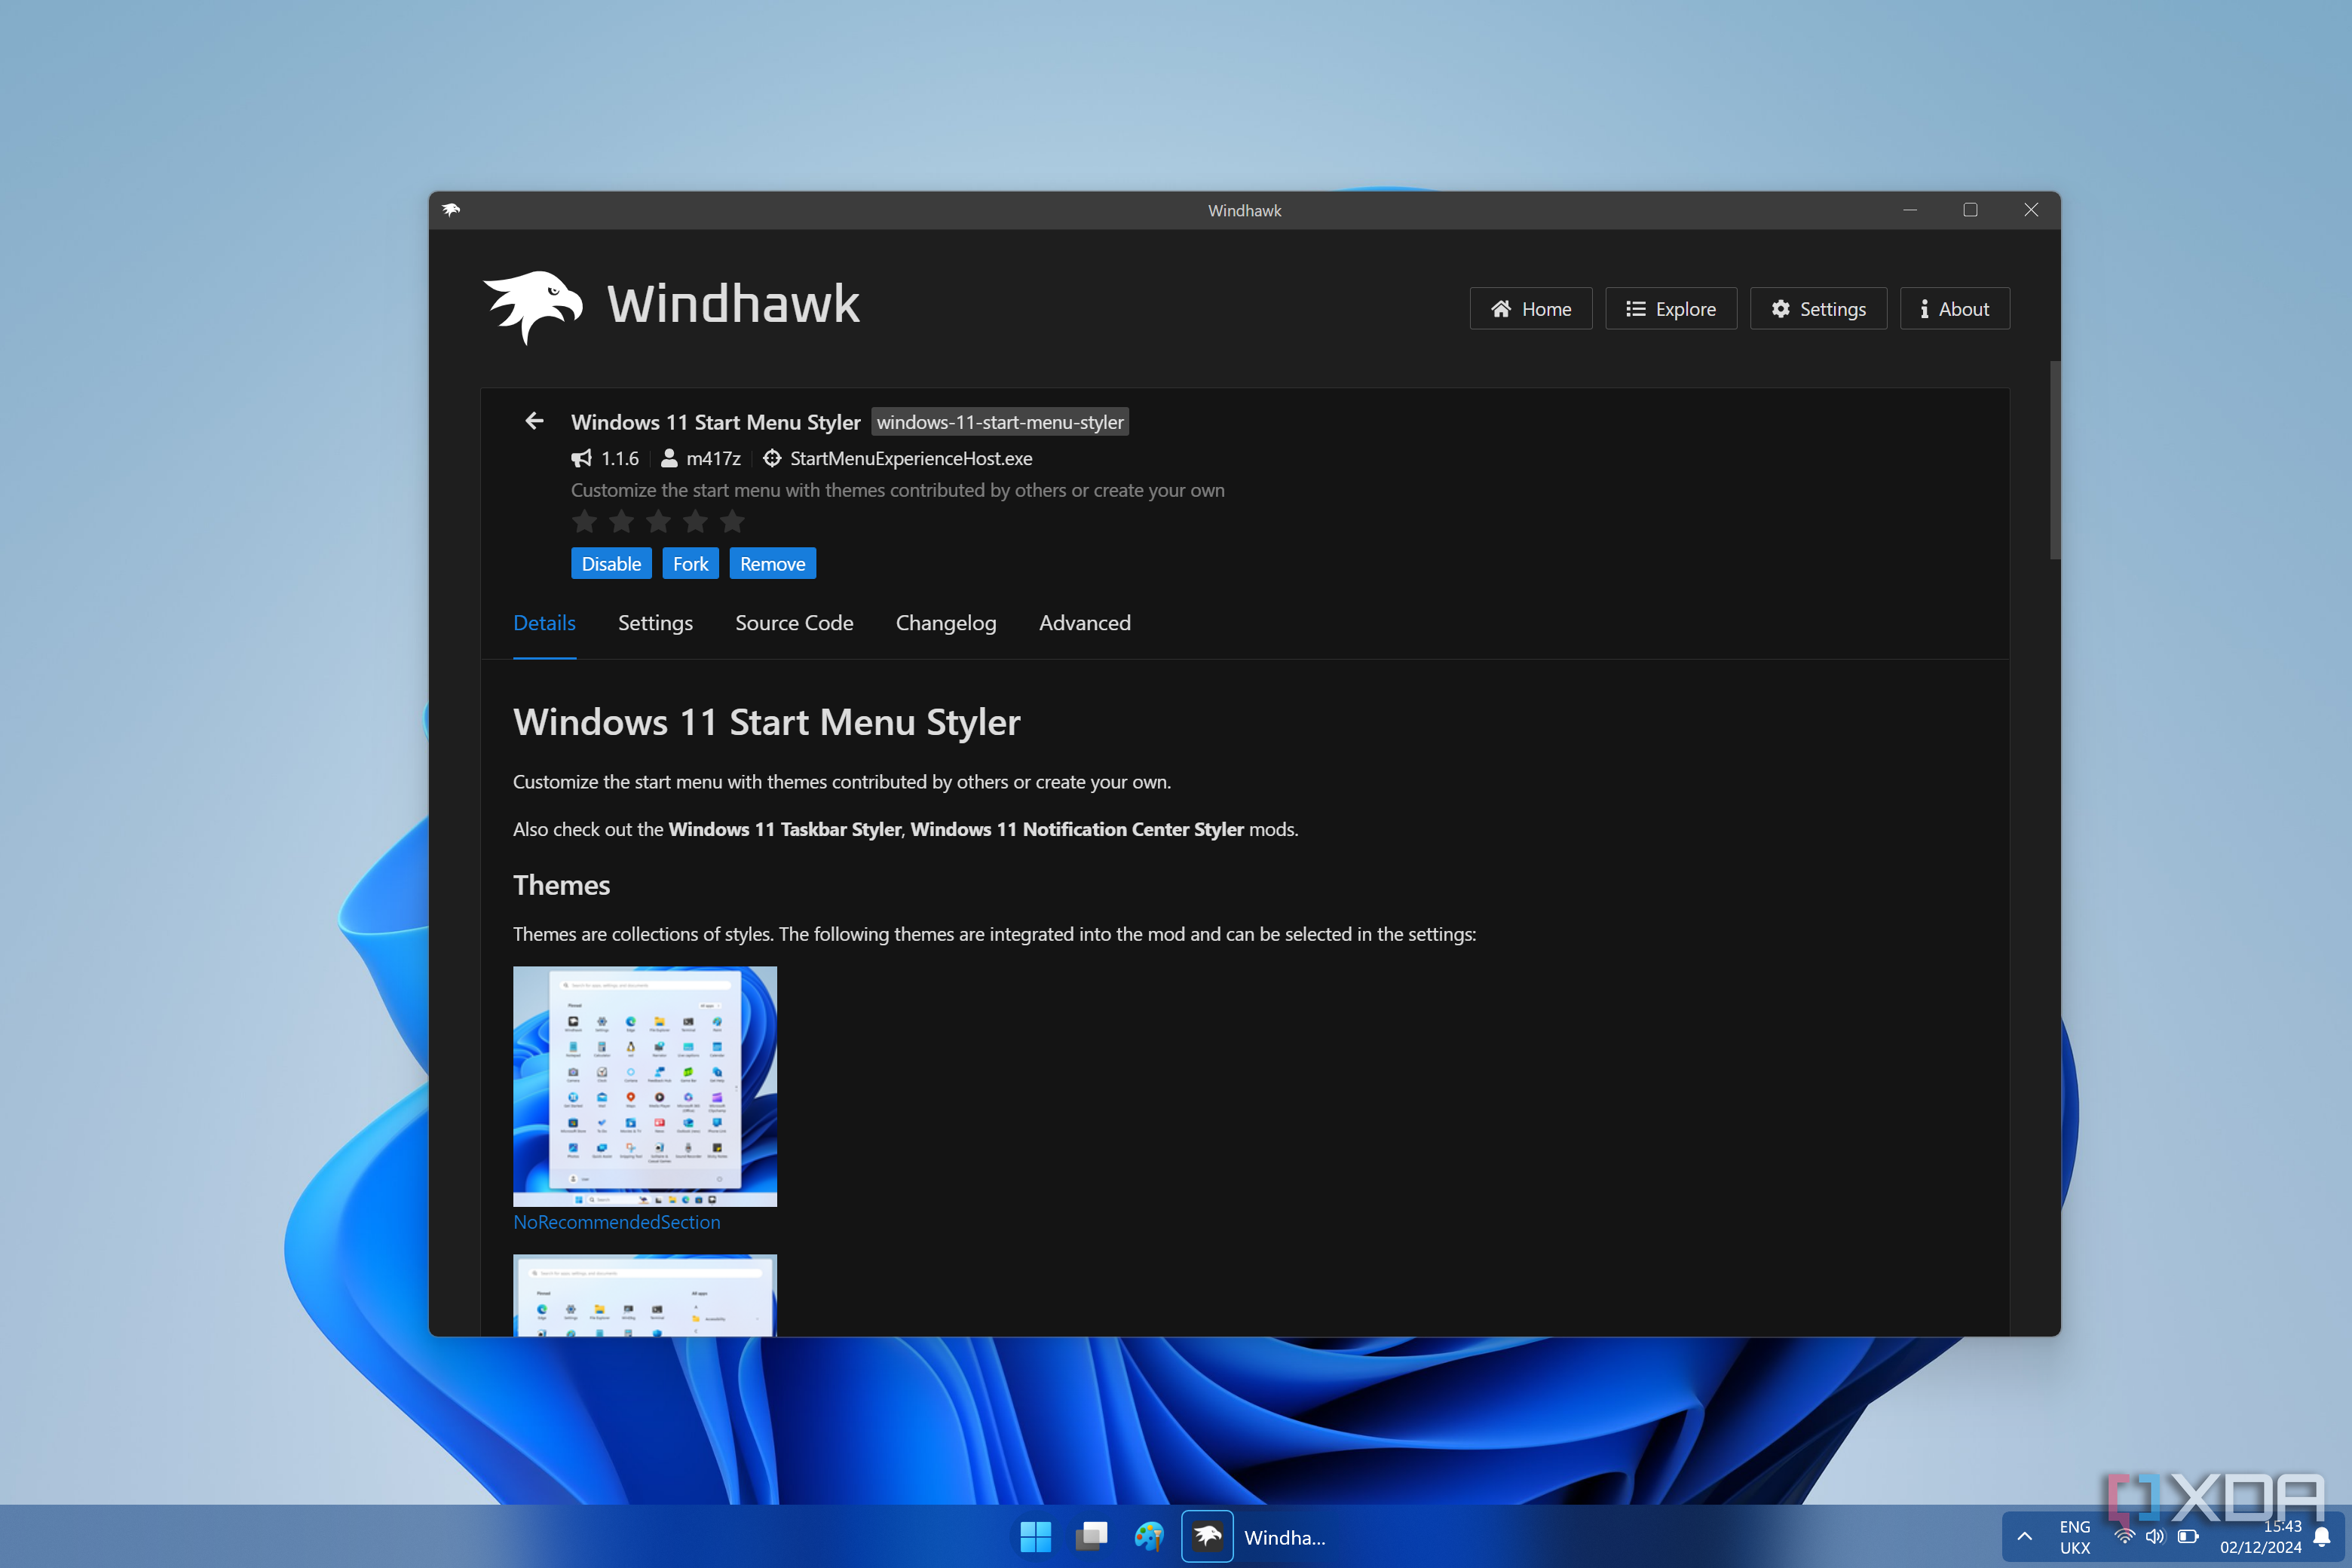Click the fifth rating star
This screenshot has height=1568, width=2352.
coord(732,521)
